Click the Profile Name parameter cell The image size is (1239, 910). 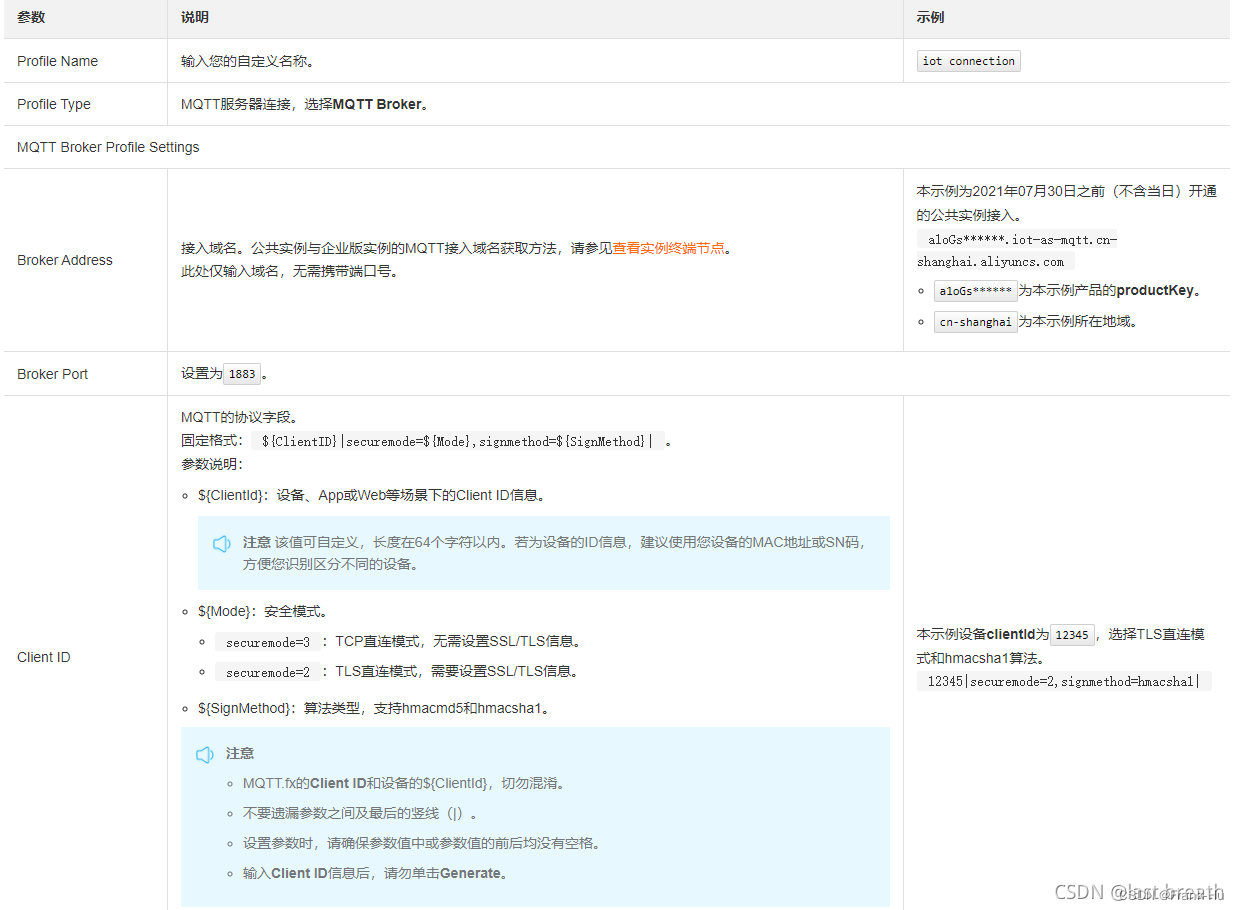pyautogui.click(x=85, y=61)
